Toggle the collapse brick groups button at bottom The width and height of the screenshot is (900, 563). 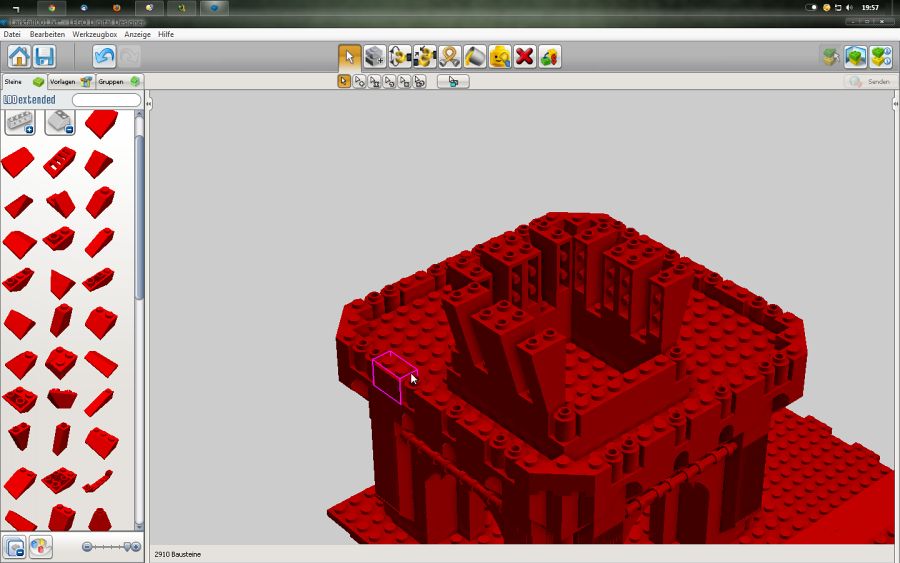tap(15, 547)
